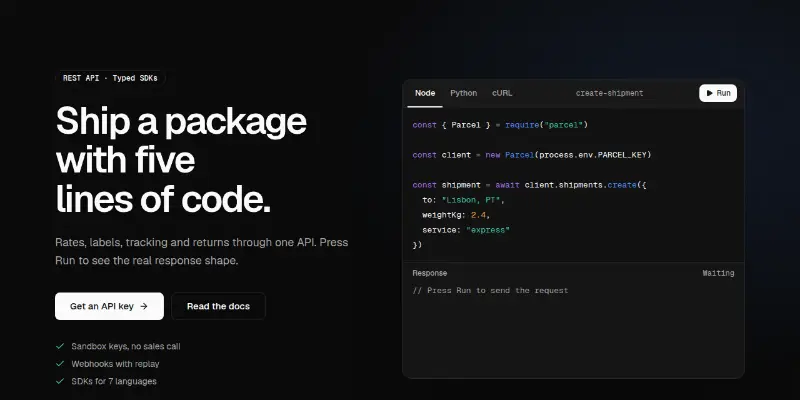Click the "// Press Run to send the request" comment
This screenshot has height=400, width=800.
coord(490,290)
